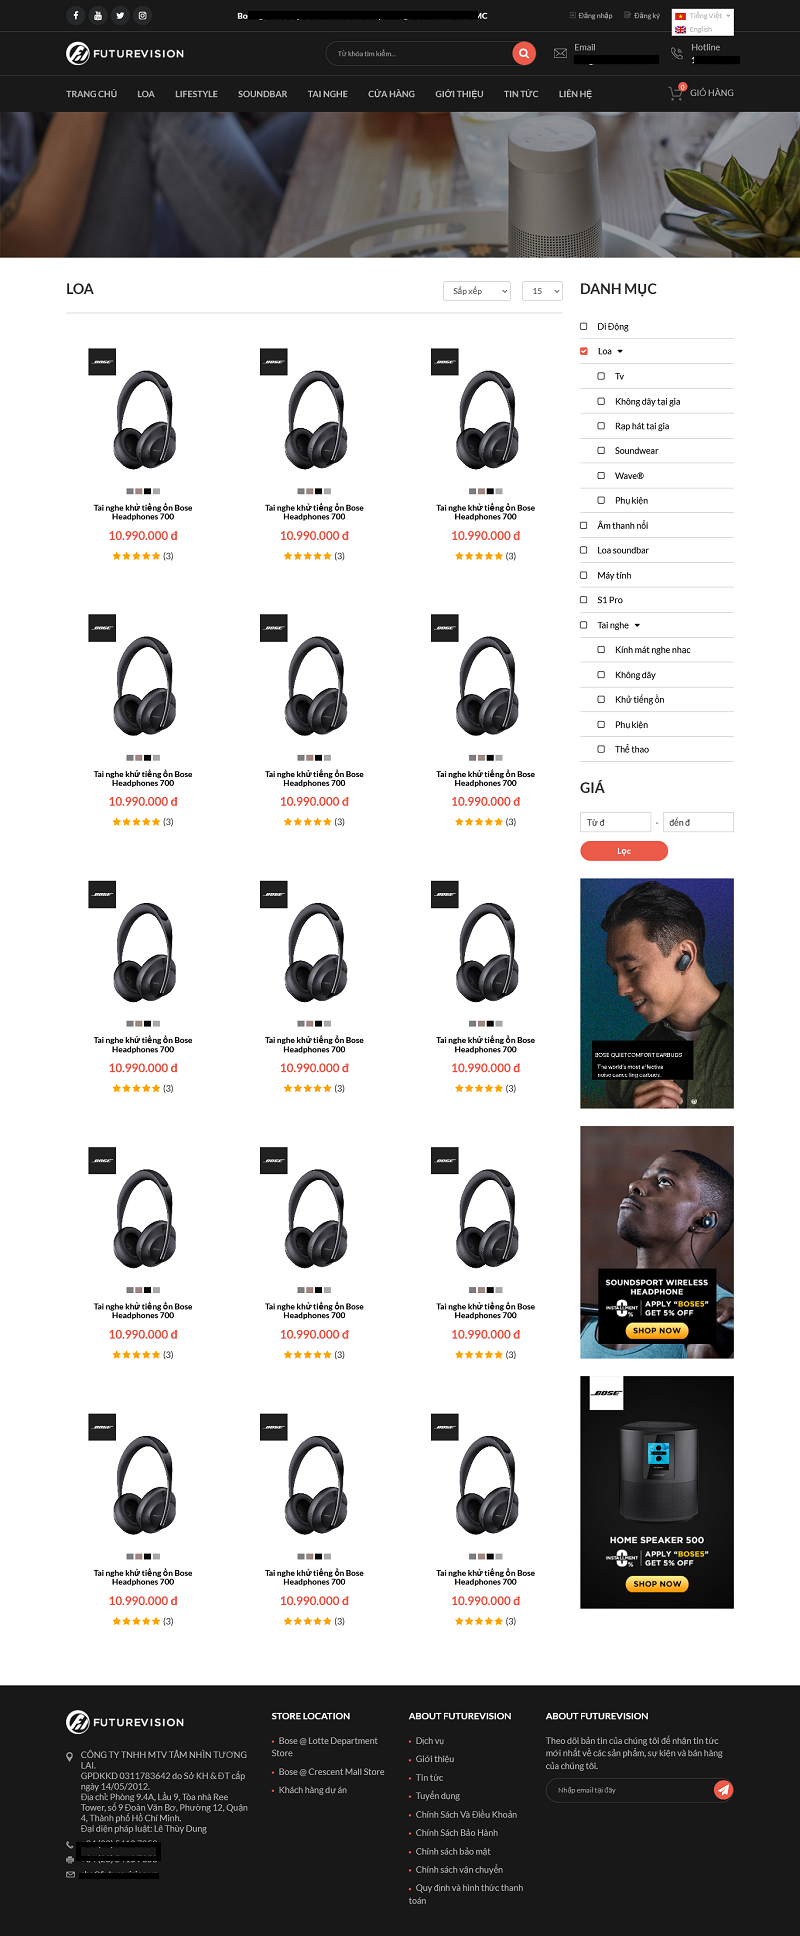The height and width of the screenshot is (1936, 800).
Task: Select the black color swatch of first headphone
Action: point(148,491)
